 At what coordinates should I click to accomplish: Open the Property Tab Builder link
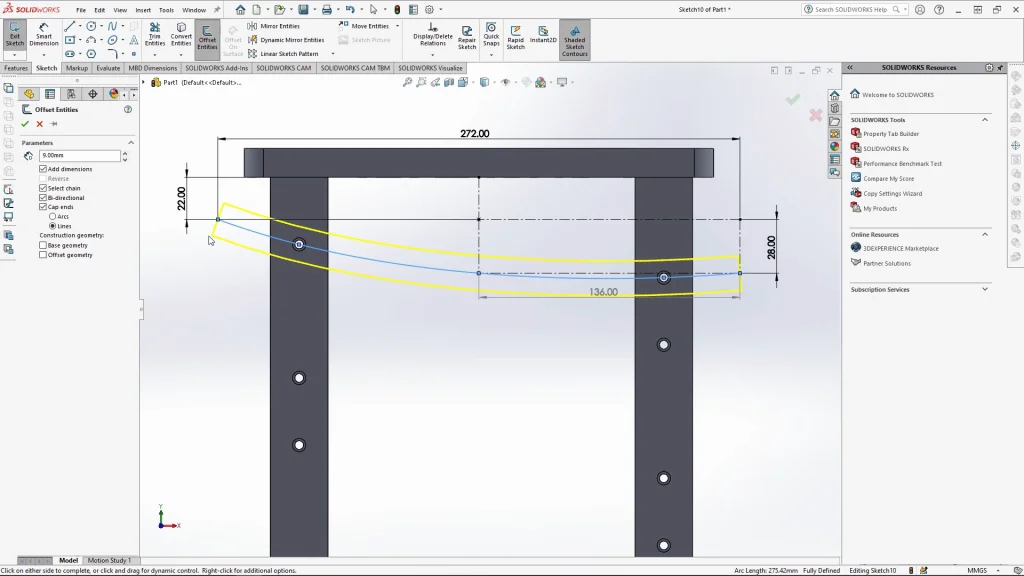coord(890,134)
